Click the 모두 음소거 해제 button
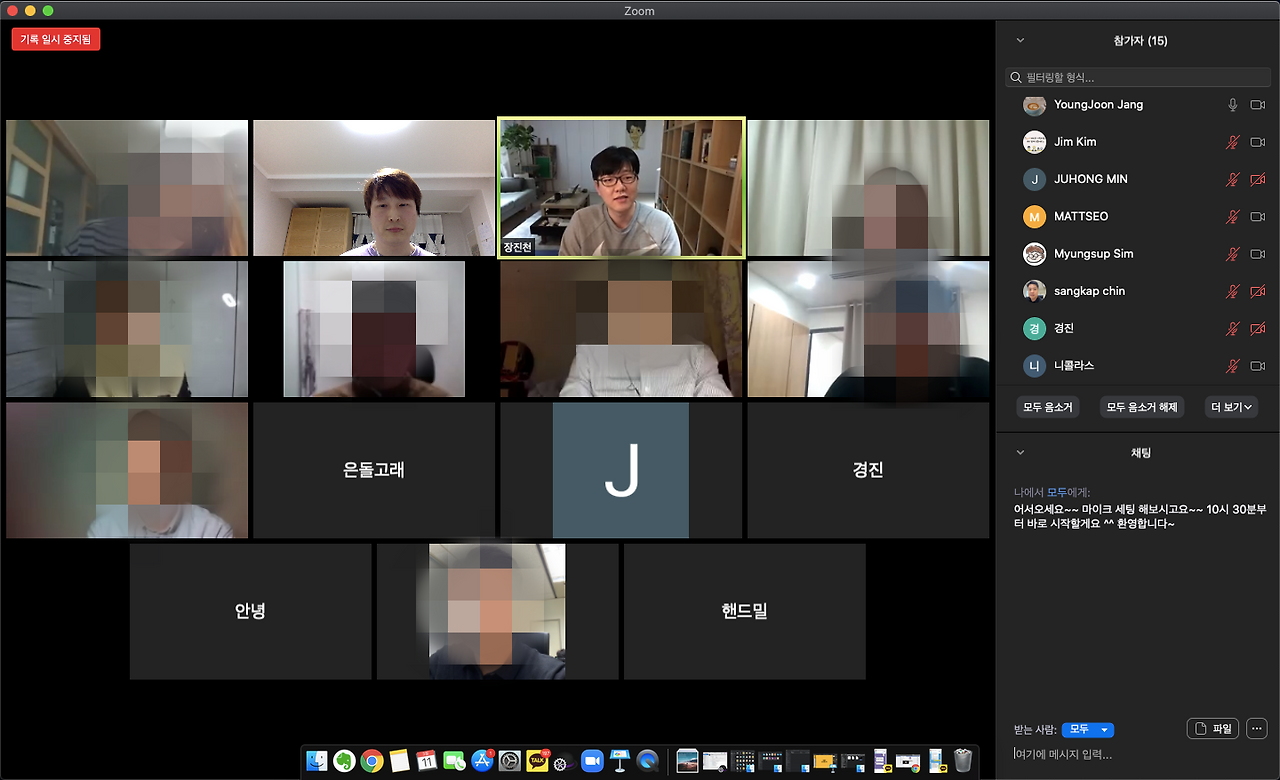This screenshot has width=1280, height=780. [x=1142, y=406]
